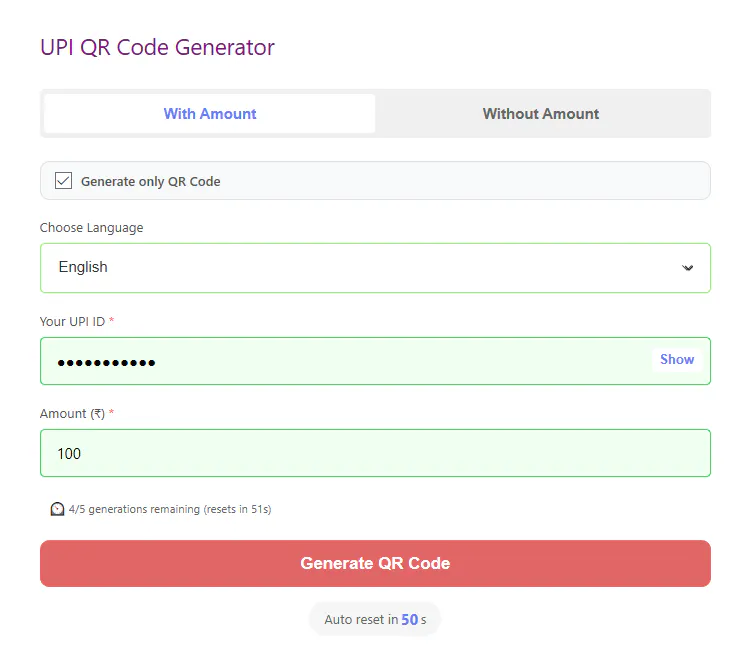Image resolution: width=752 pixels, height=665 pixels.
Task: Switch to the With Amount tab
Action: click(210, 114)
